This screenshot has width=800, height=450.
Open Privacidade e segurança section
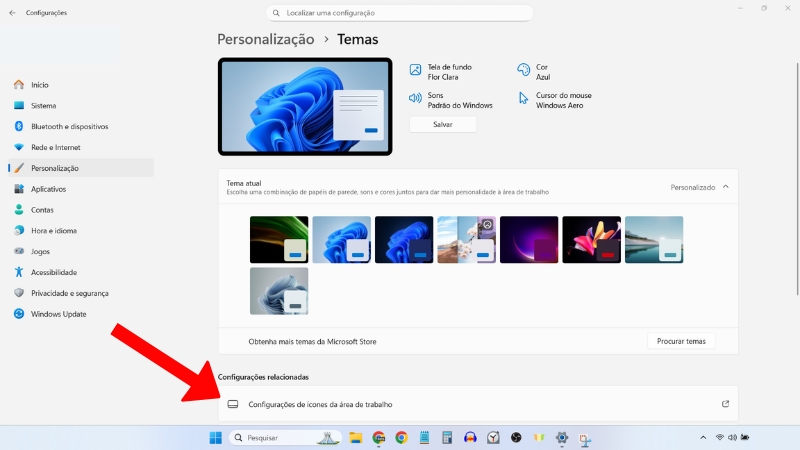click(69, 293)
